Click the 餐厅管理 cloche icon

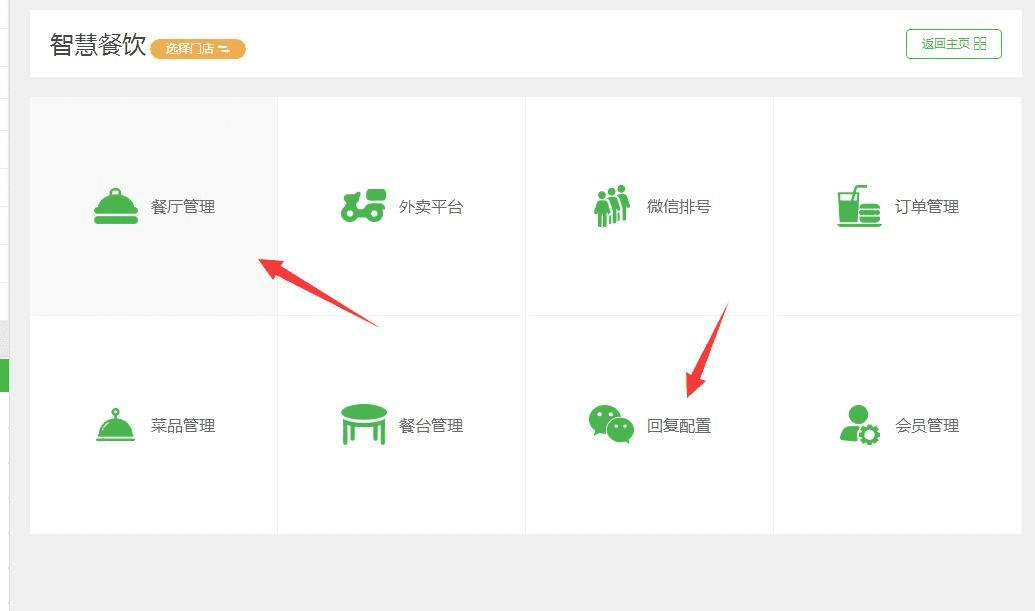point(116,207)
